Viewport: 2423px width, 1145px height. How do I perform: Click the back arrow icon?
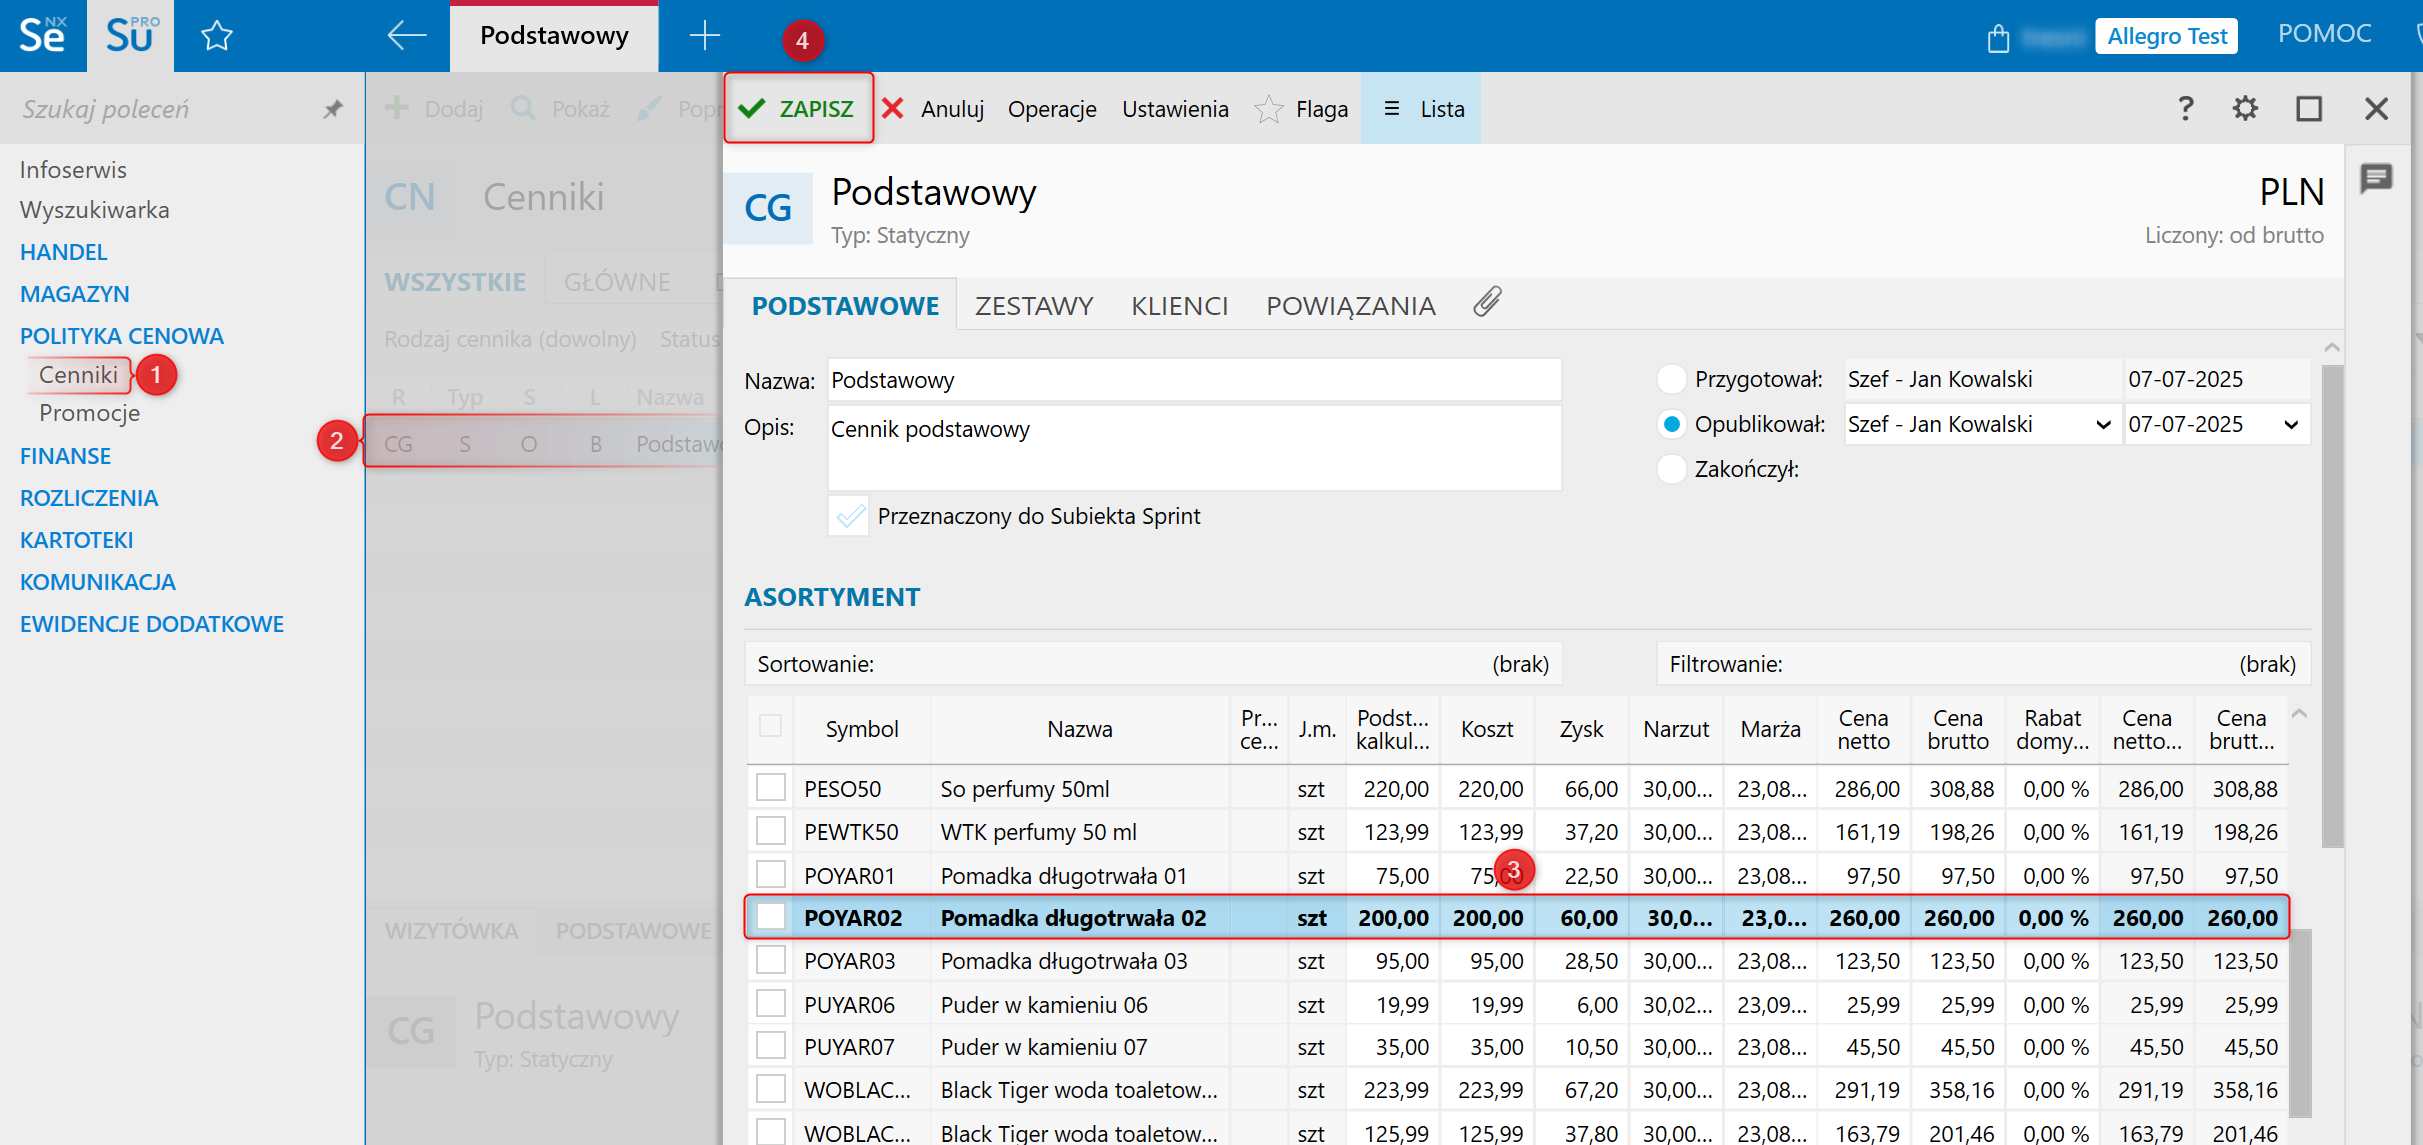(x=406, y=36)
